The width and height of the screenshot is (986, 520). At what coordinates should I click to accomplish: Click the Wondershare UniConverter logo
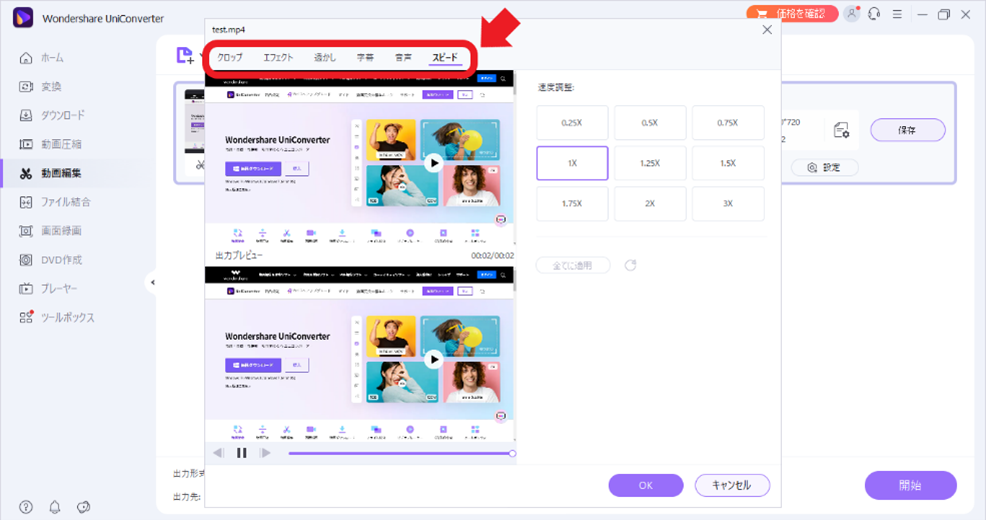(x=23, y=18)
